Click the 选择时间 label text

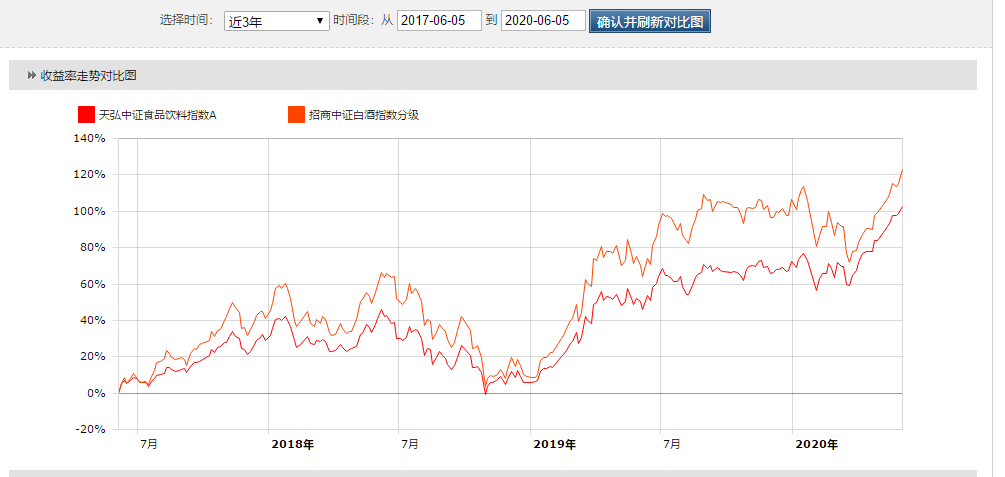pos(186,21)
